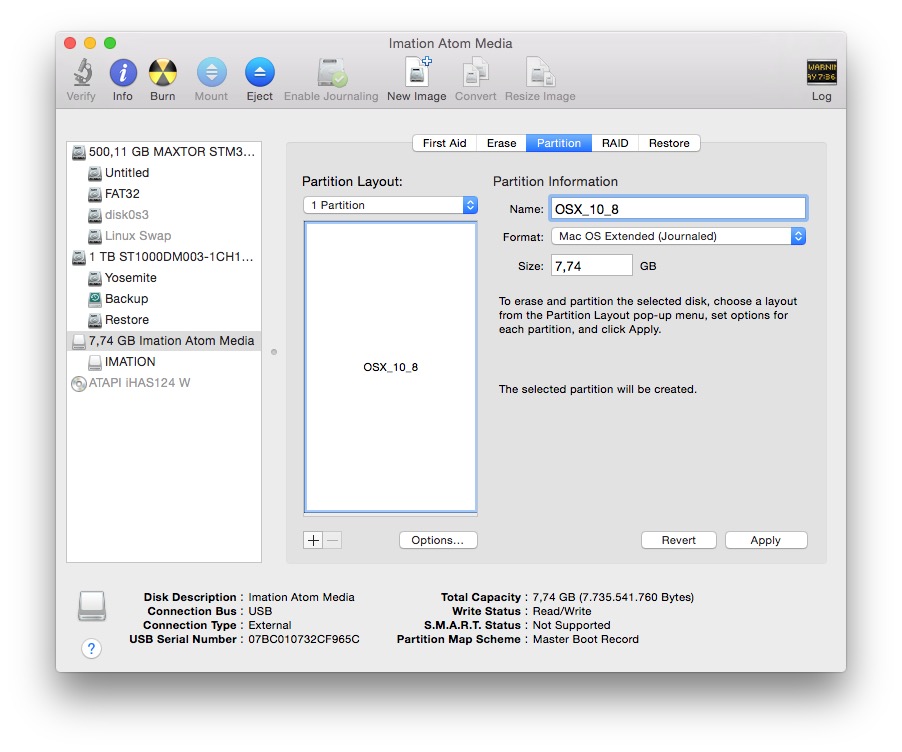This screenshot has height=752, width=902.
Task: Click the Apply button
Action: coord(765,540)
